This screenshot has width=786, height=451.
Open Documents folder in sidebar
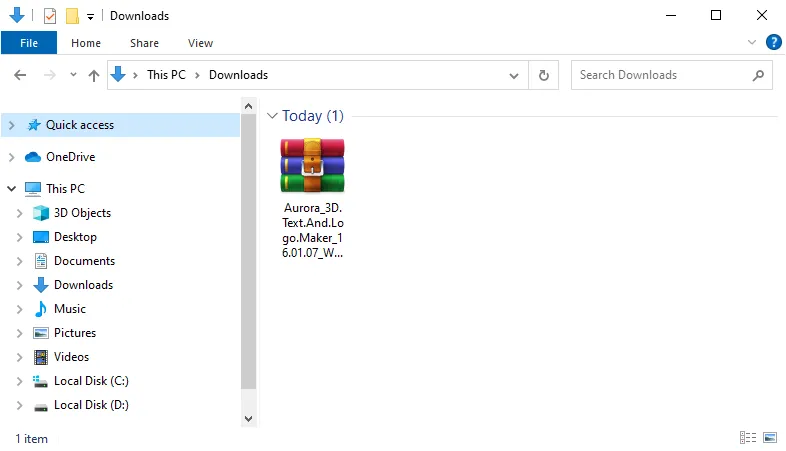[x=84, y=261]
